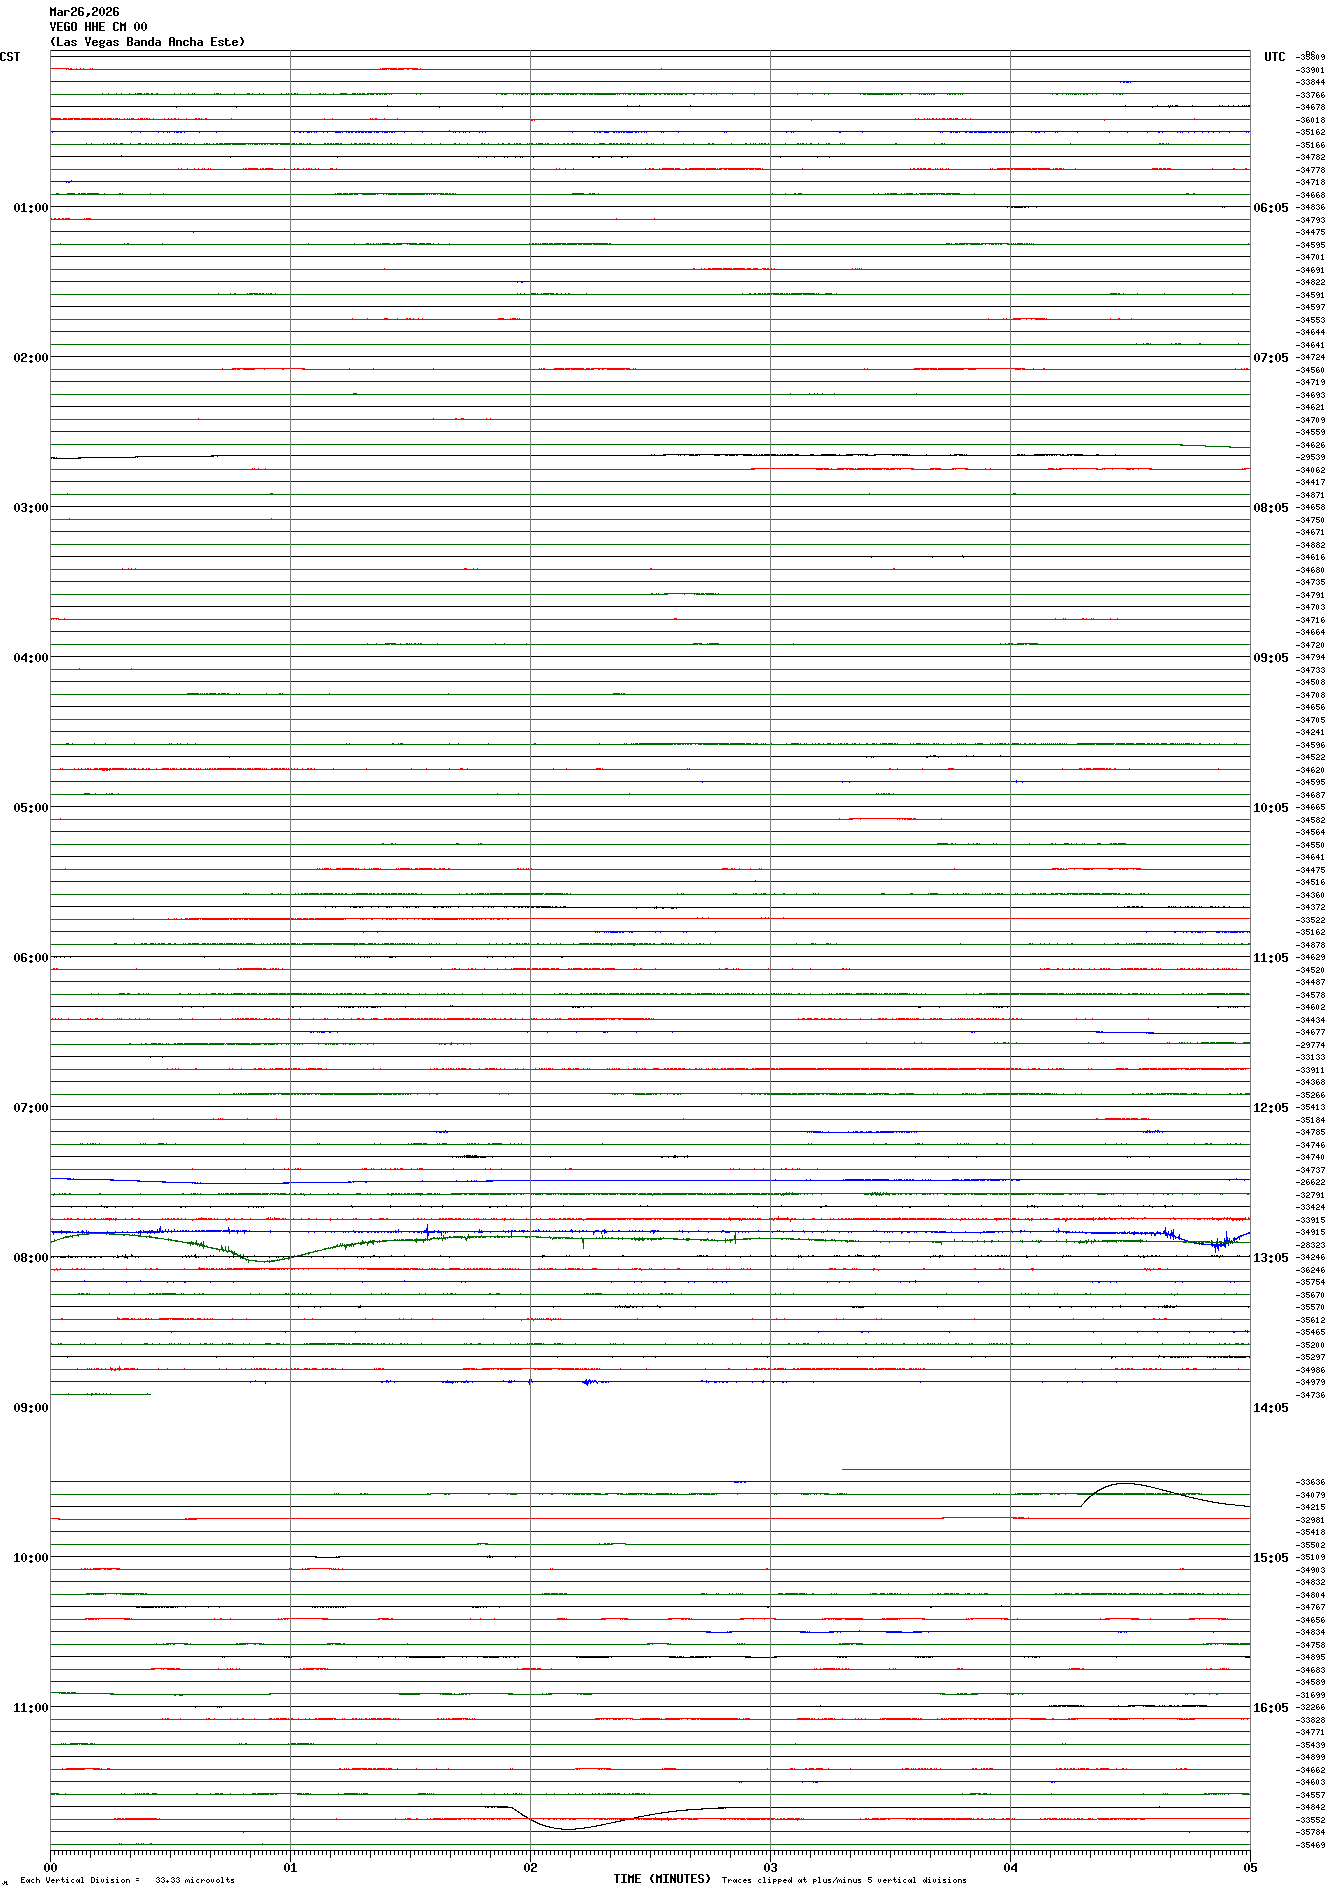The width and height of the screenshot is (1330, 1894).
Task: Click the 00 minute tick on x-axis
Action: [51, 1867]
